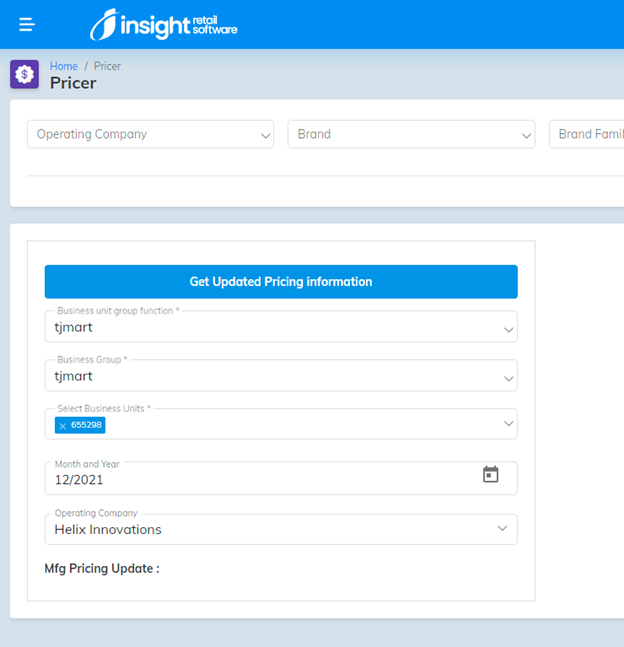Image resolution: width=624 pixels, height=647 pixels.
Task: Click the Pricer breadcrumb text
Action: tap(107, 66)
